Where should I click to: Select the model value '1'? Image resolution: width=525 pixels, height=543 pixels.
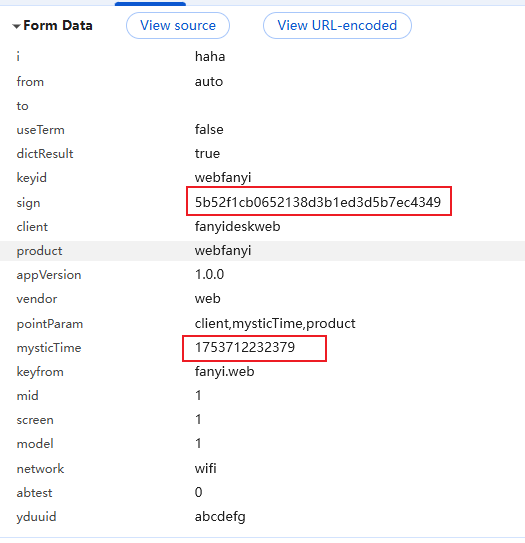coord(198,444)
